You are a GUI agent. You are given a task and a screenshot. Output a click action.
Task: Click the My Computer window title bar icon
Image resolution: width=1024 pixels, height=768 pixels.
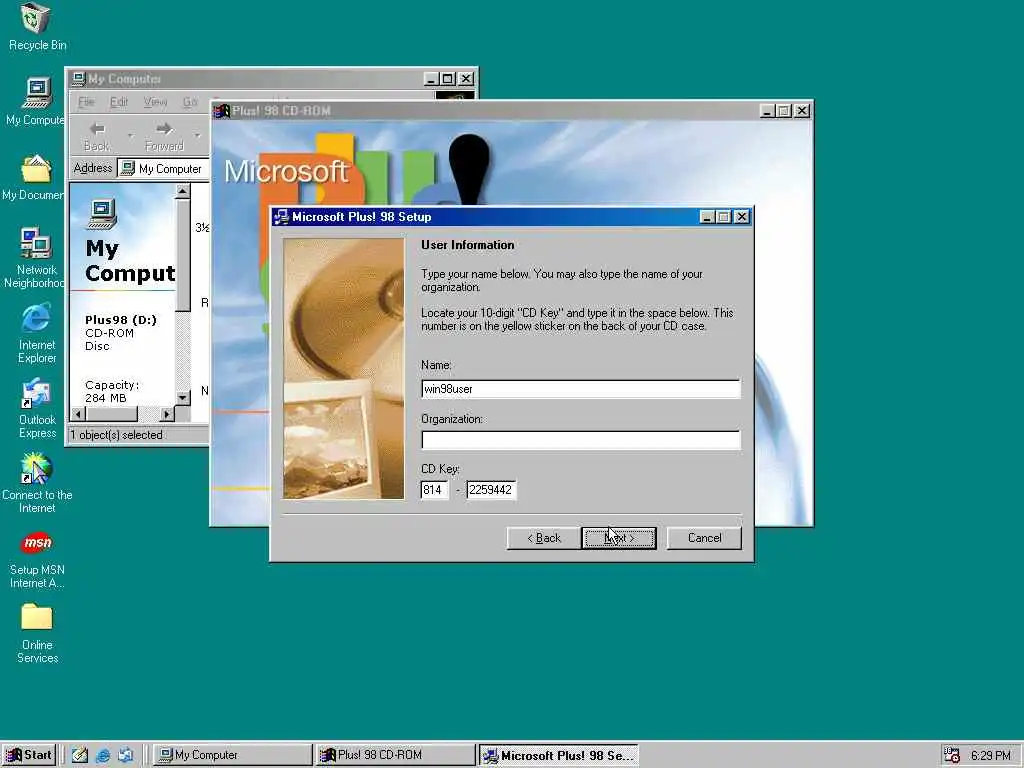78,79
